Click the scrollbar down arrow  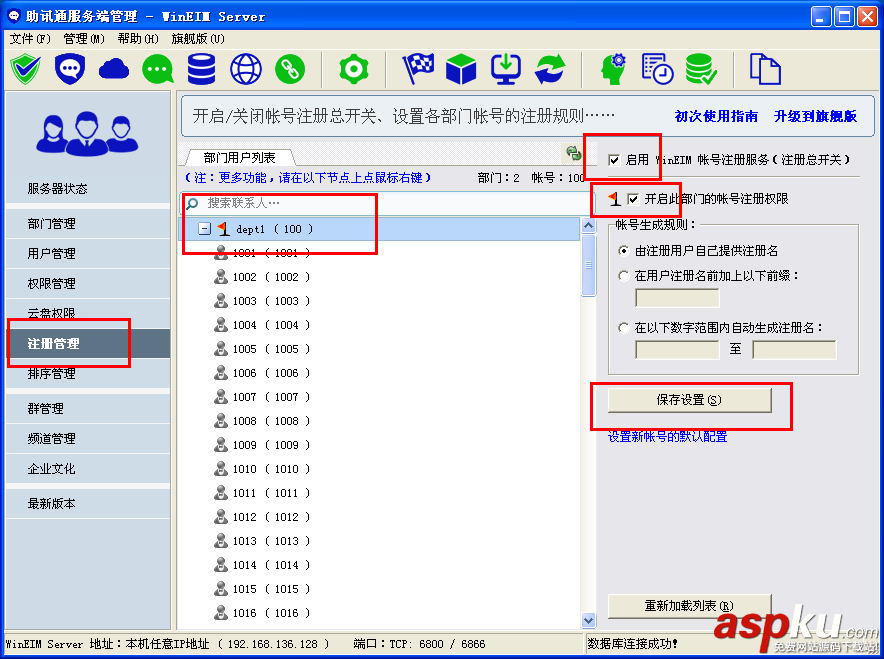click(x=589, y=620)
